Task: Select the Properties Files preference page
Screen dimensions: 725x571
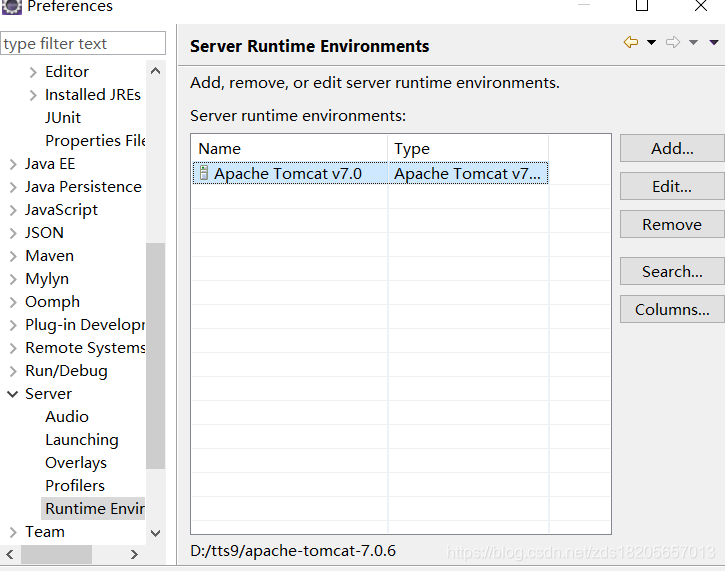Action: (x=95, y=141)
